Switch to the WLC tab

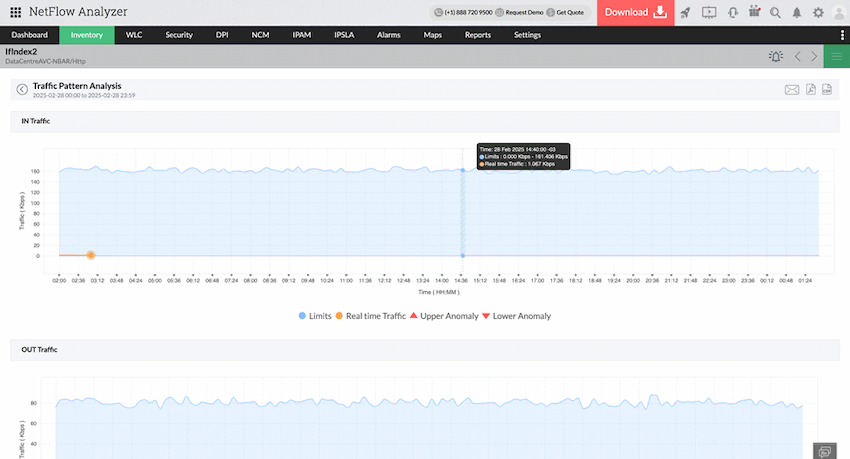(134, 35)
